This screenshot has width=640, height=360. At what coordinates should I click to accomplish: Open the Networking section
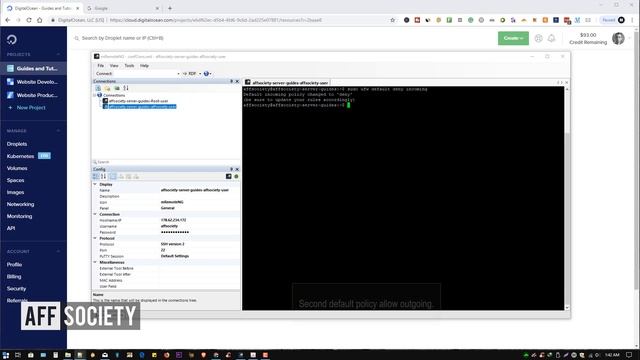coord(20,204)
